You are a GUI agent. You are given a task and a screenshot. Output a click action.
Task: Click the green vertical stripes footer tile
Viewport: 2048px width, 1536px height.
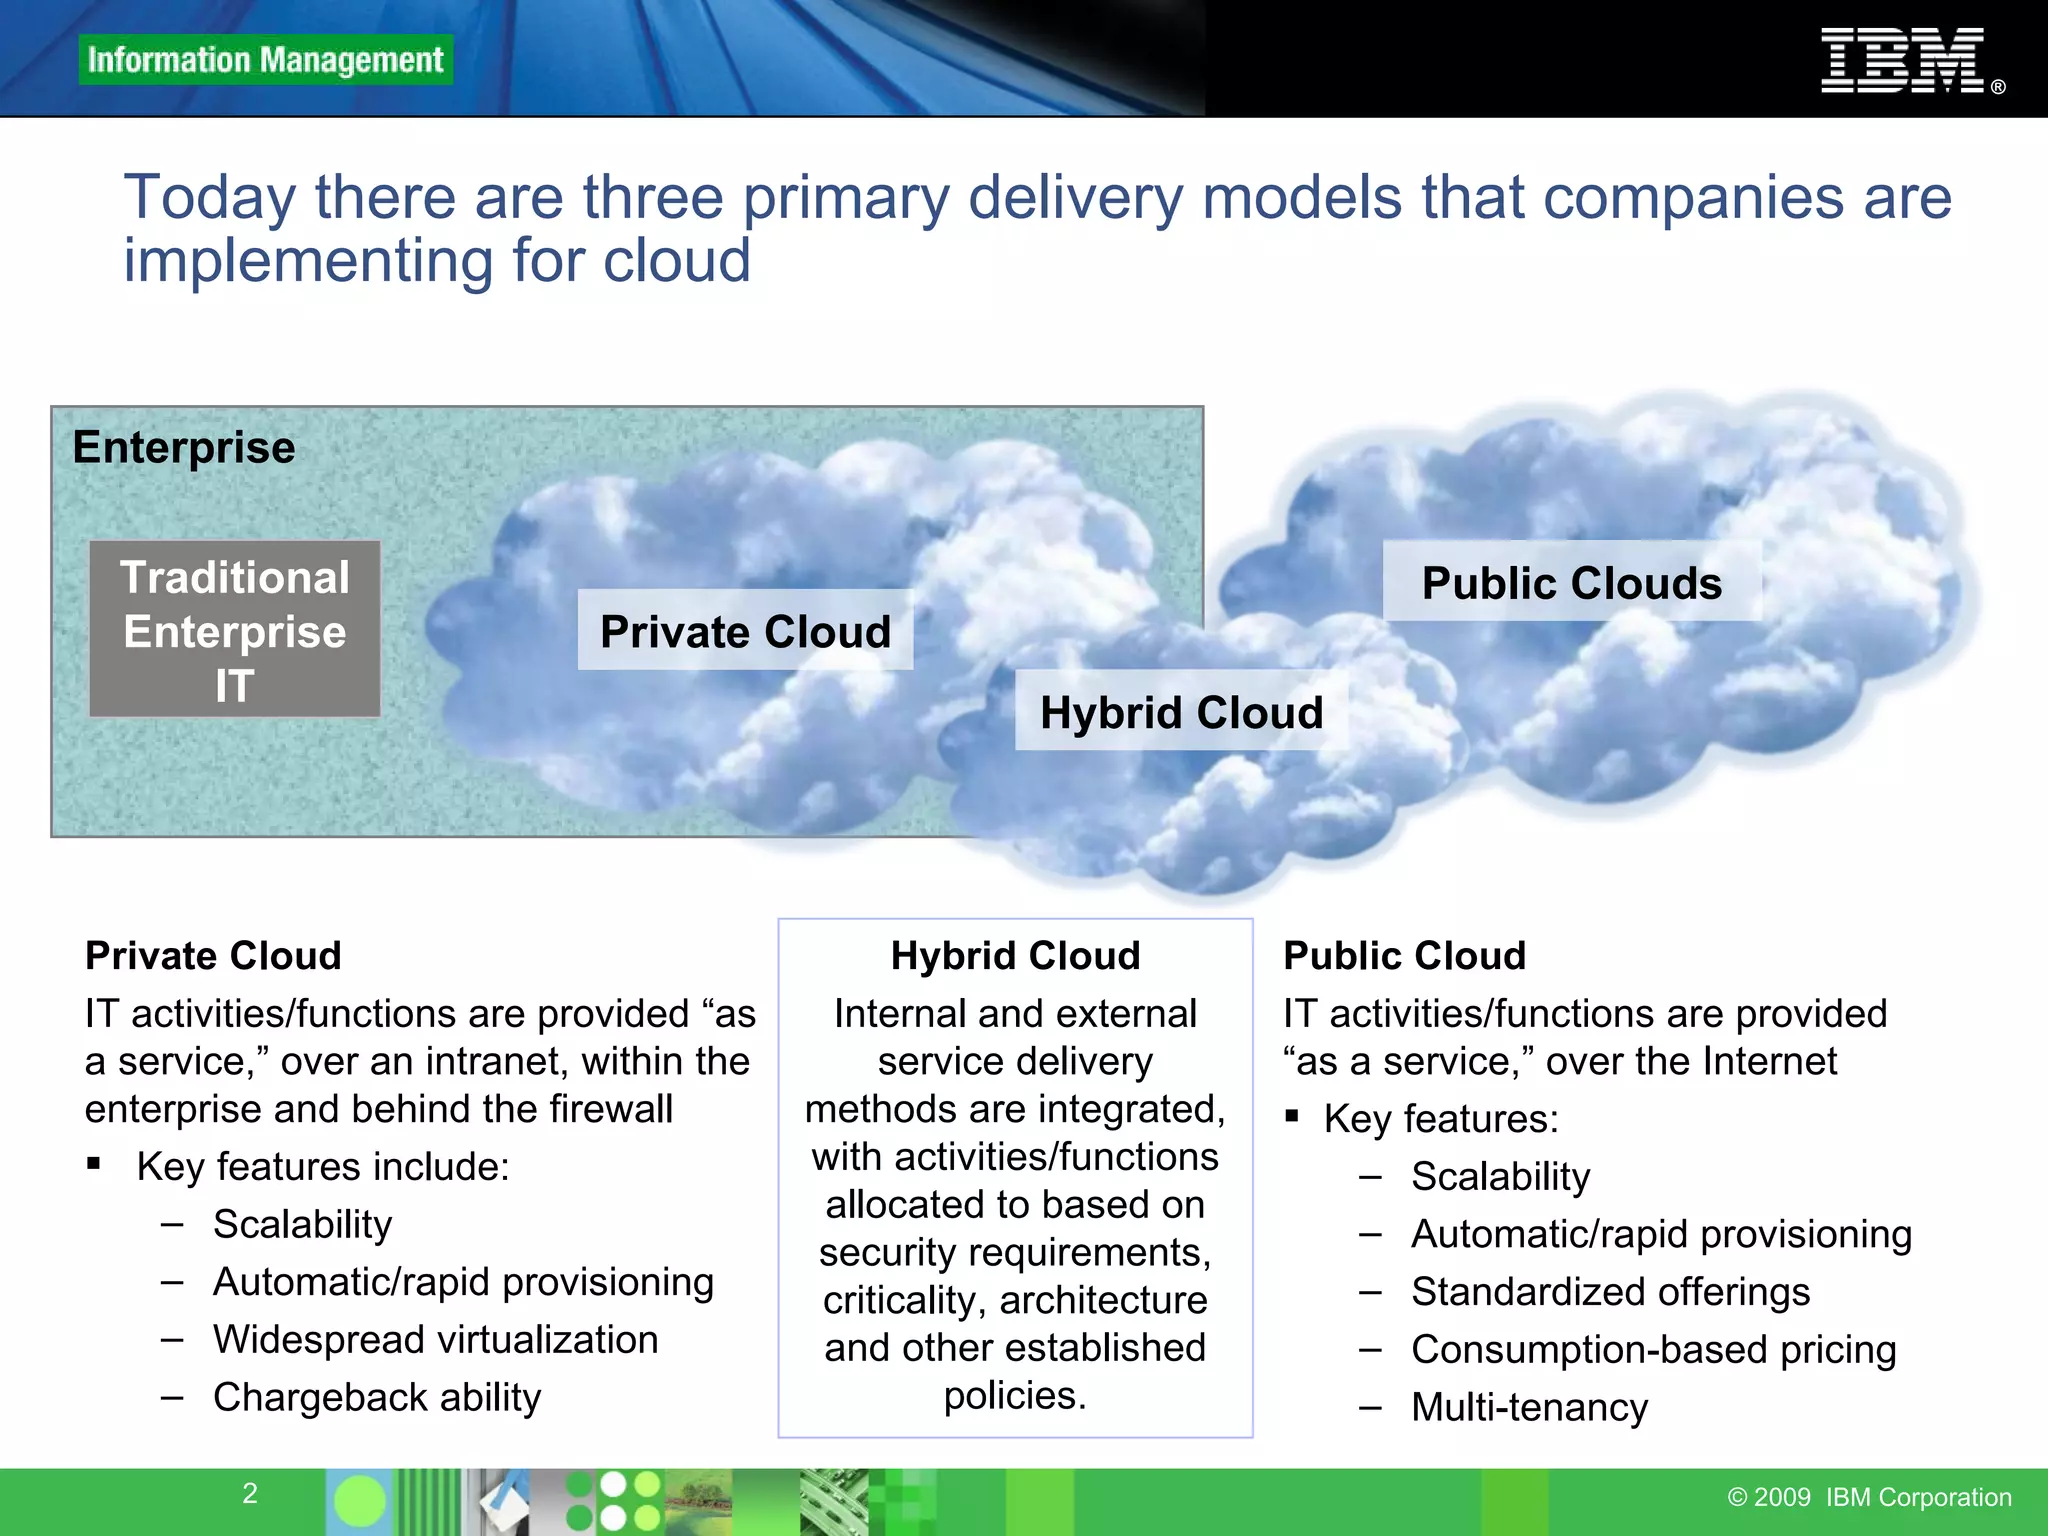[428, 1502]
